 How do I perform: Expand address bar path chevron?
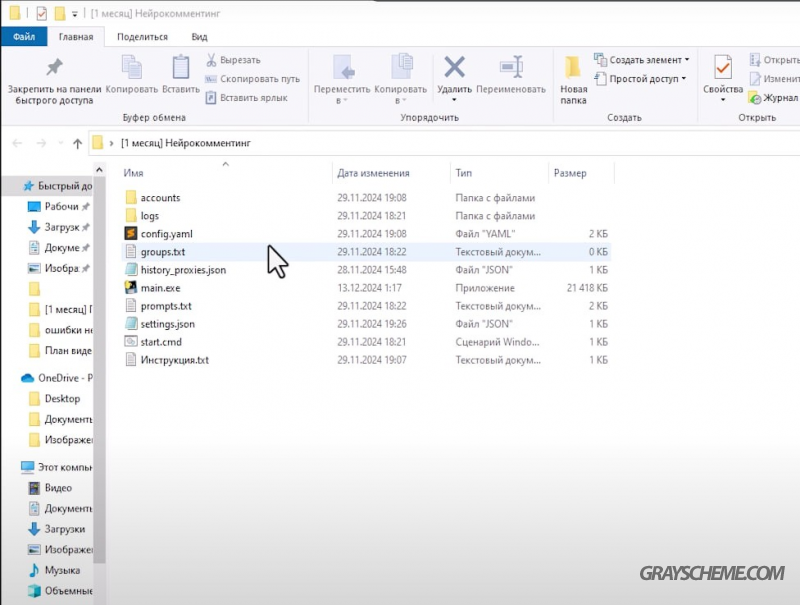(x=111, y=143)
